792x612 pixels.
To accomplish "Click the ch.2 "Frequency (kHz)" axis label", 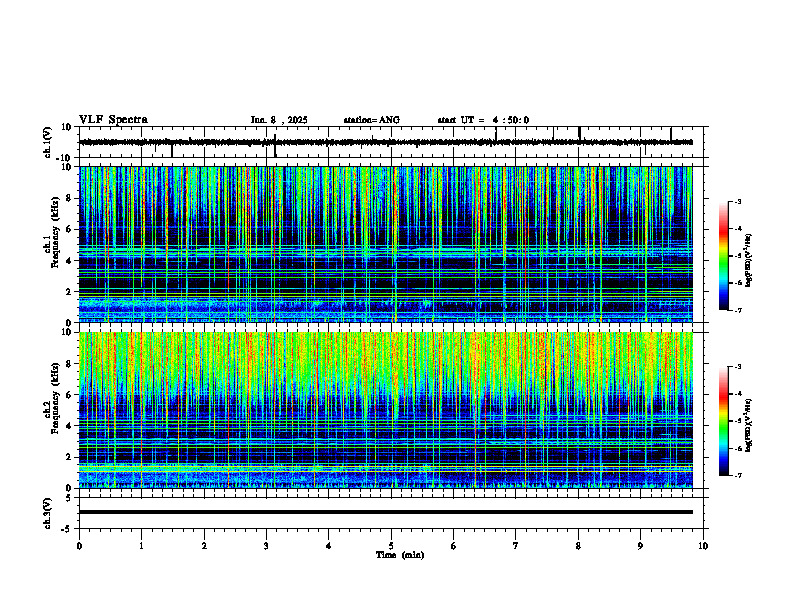I will point(56,398).
